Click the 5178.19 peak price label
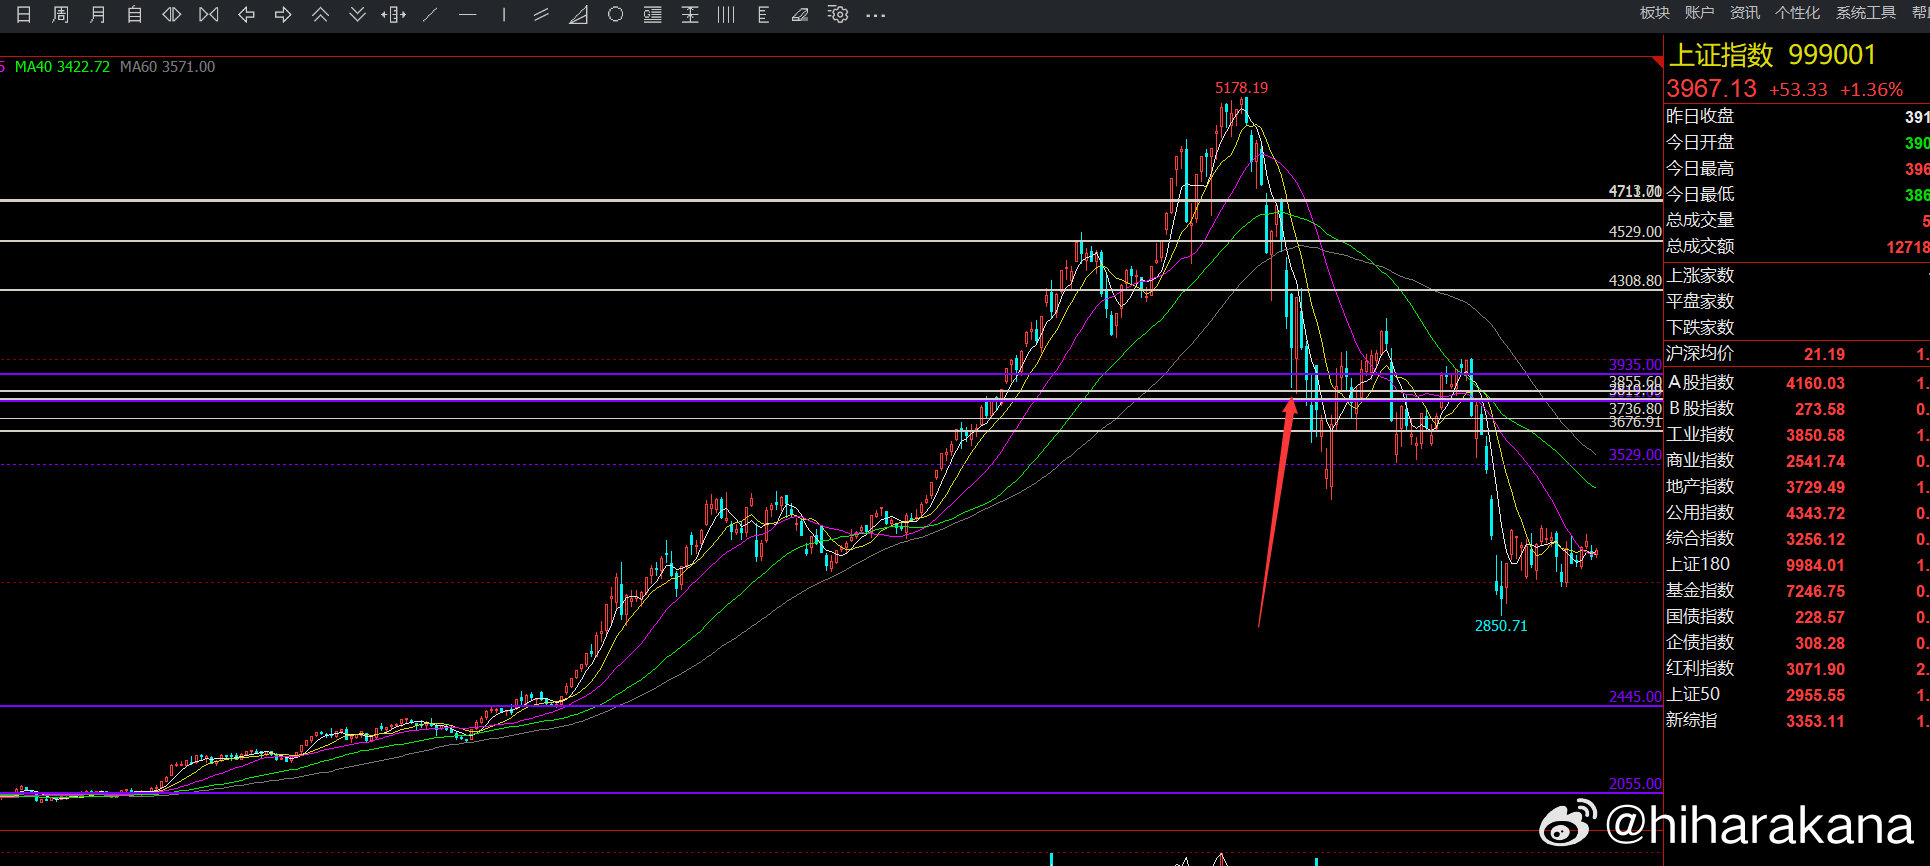The height and width of the screenshot is (866, 1930). [x=1241, y=88]
